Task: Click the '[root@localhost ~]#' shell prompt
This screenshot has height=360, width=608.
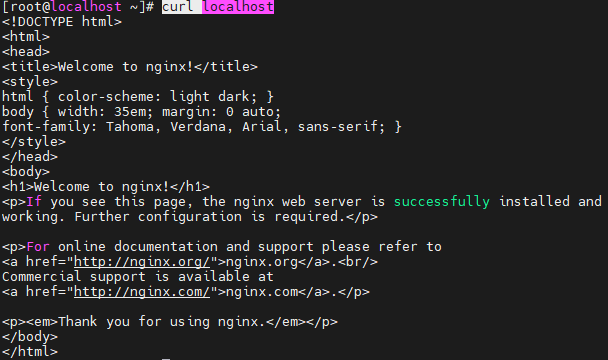Action: 78,7
